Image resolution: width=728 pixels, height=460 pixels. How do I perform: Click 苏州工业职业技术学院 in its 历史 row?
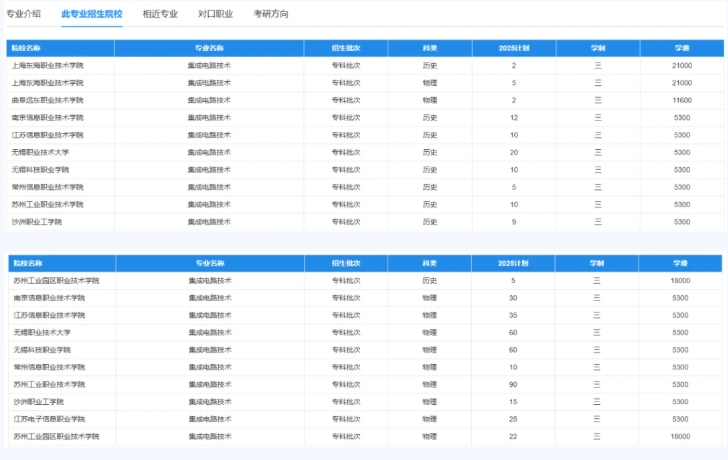click(x=47, y=204)
